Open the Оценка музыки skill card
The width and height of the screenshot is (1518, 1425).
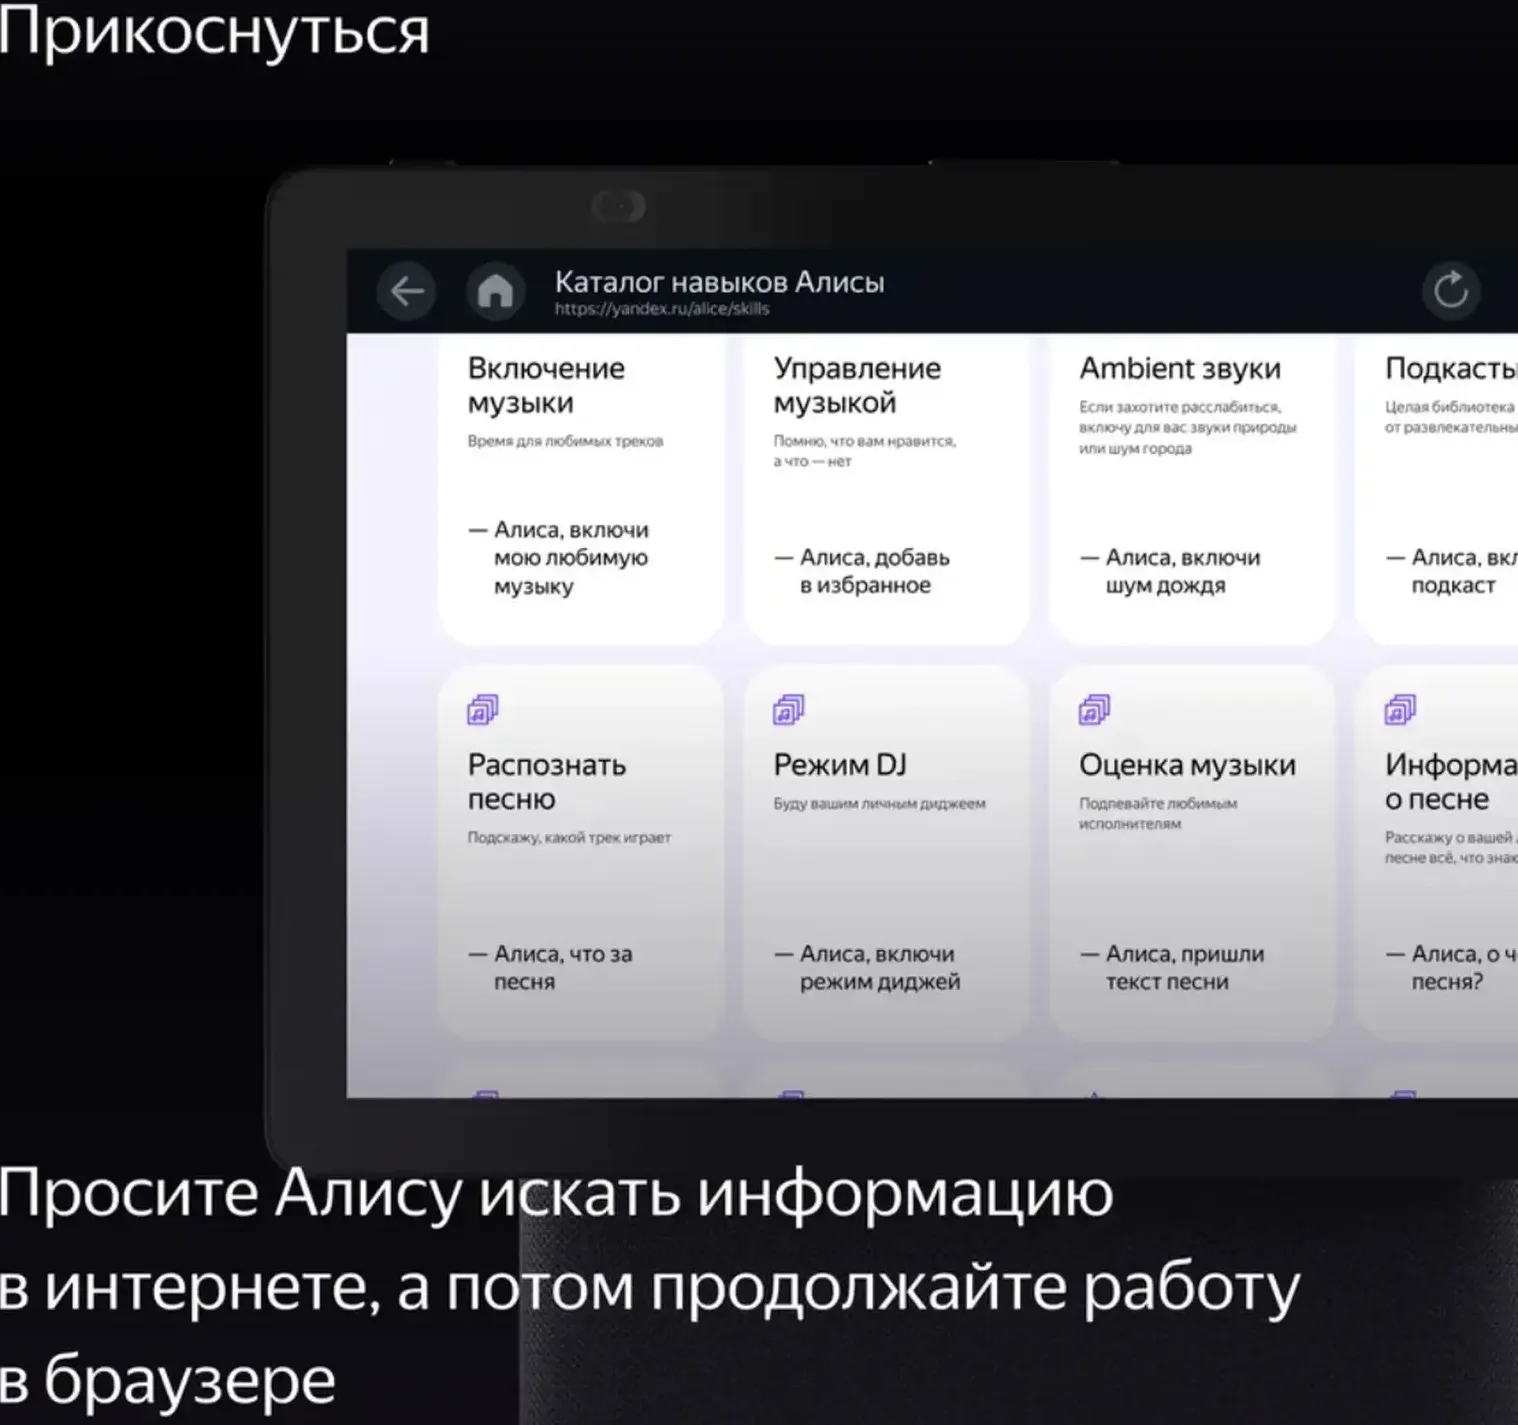(x=1192, y=853)
